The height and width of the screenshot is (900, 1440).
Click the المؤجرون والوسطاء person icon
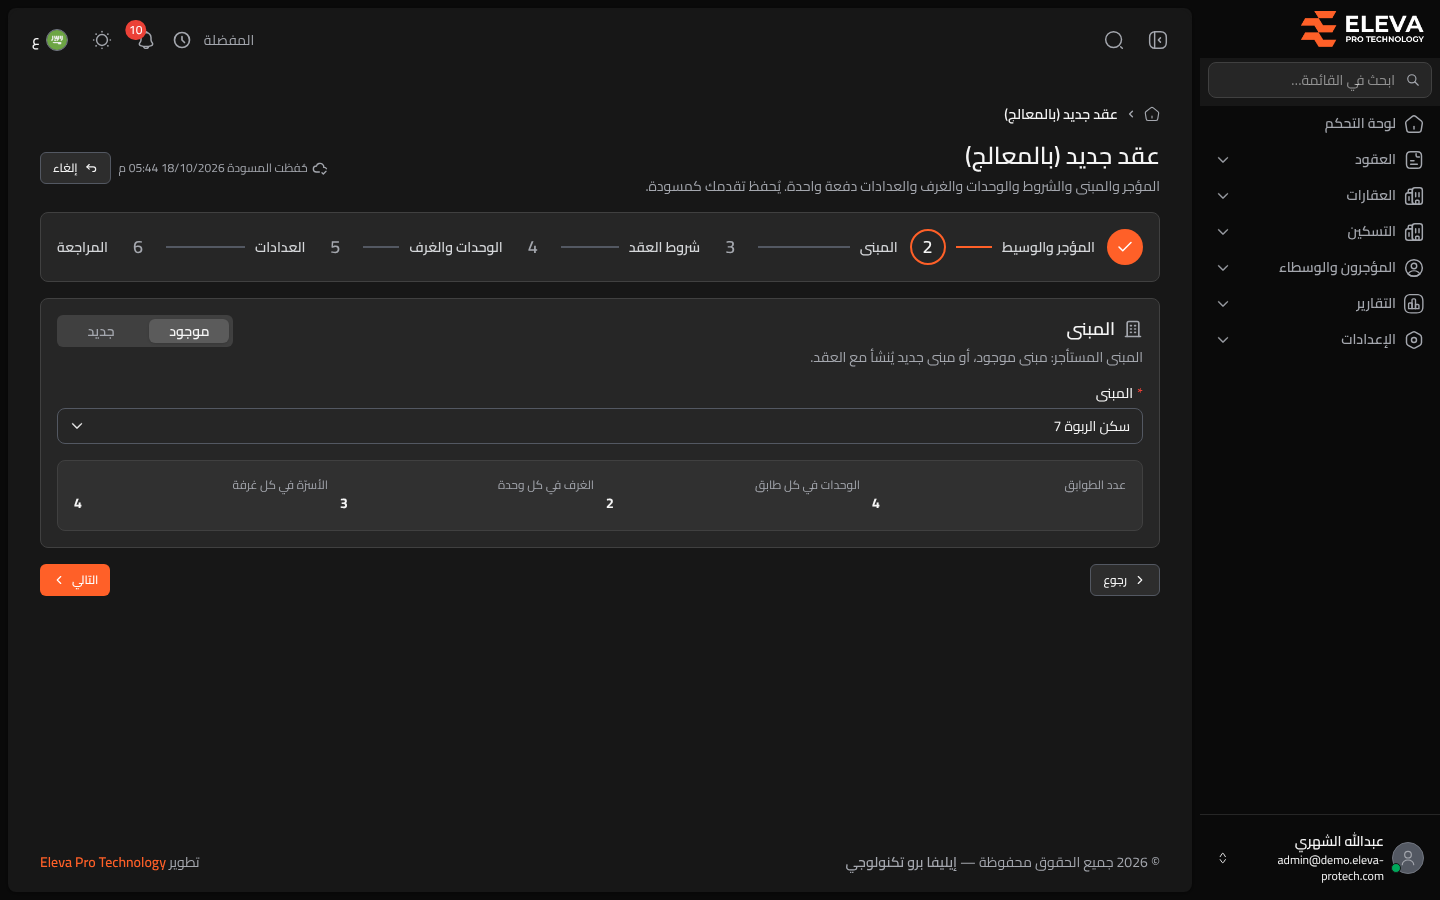1414,268
